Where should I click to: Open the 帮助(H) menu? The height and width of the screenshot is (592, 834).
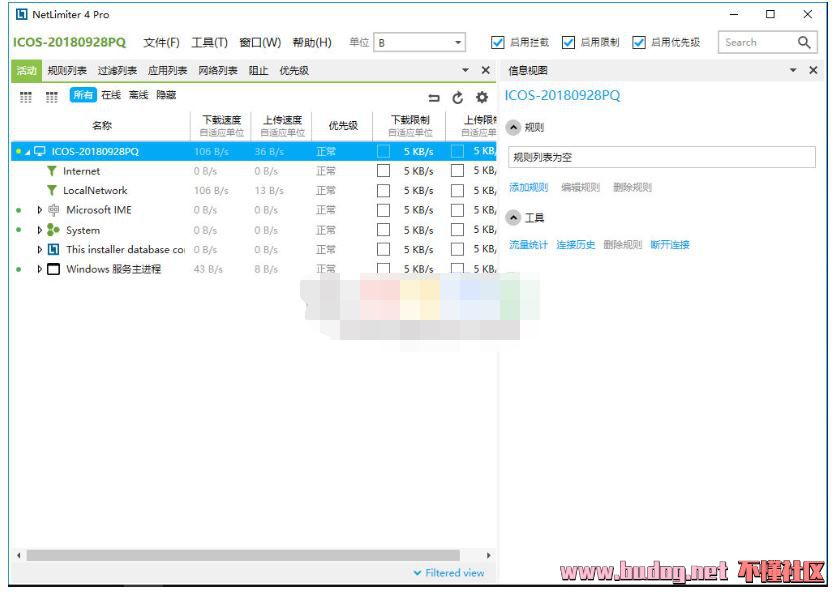pyautogui.click(x=312, y=43)
